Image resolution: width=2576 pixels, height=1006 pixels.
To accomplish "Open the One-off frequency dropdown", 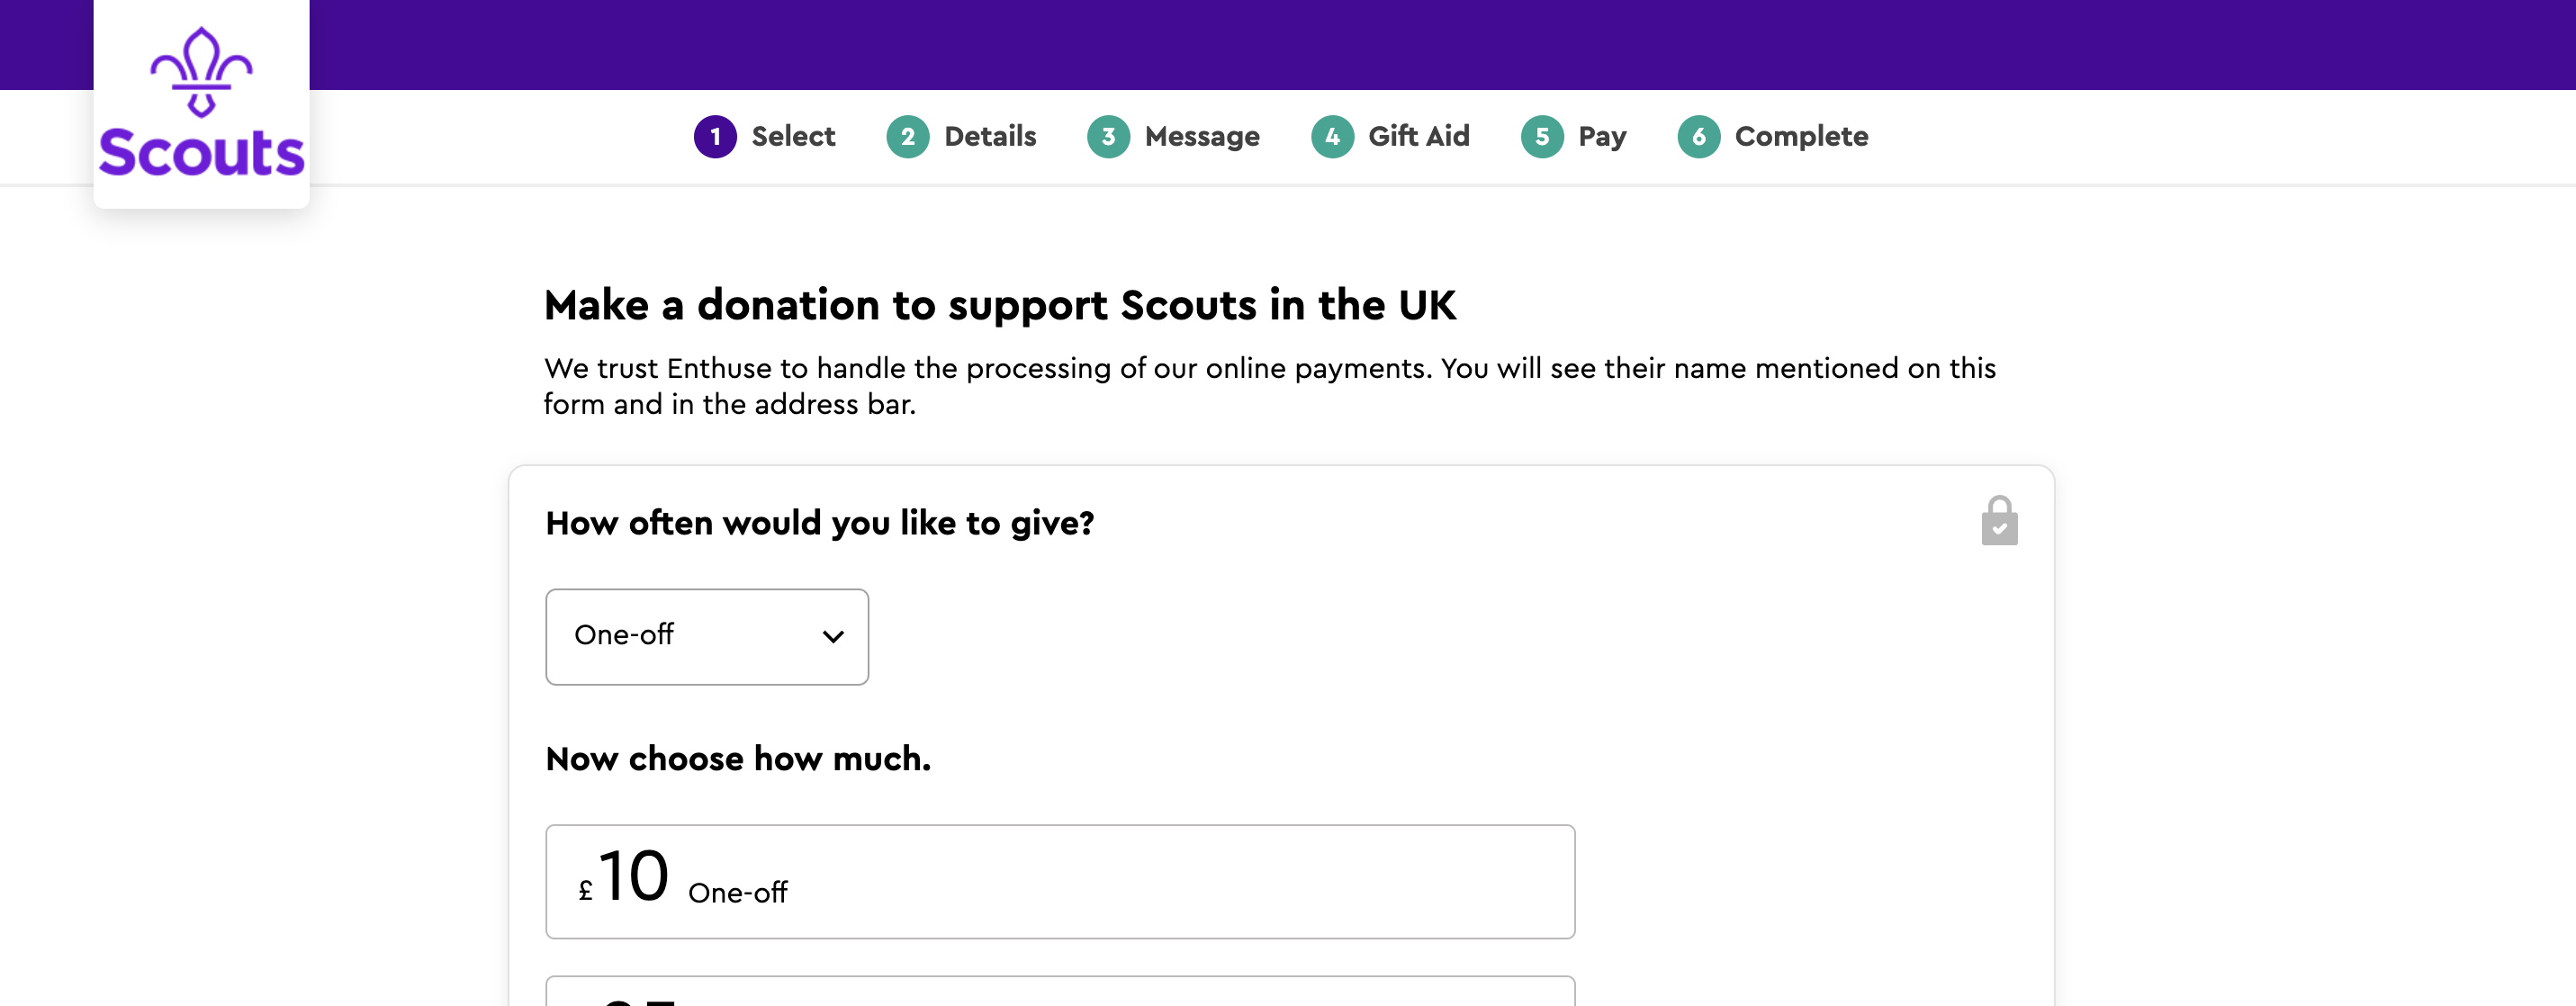I will 706,636.
